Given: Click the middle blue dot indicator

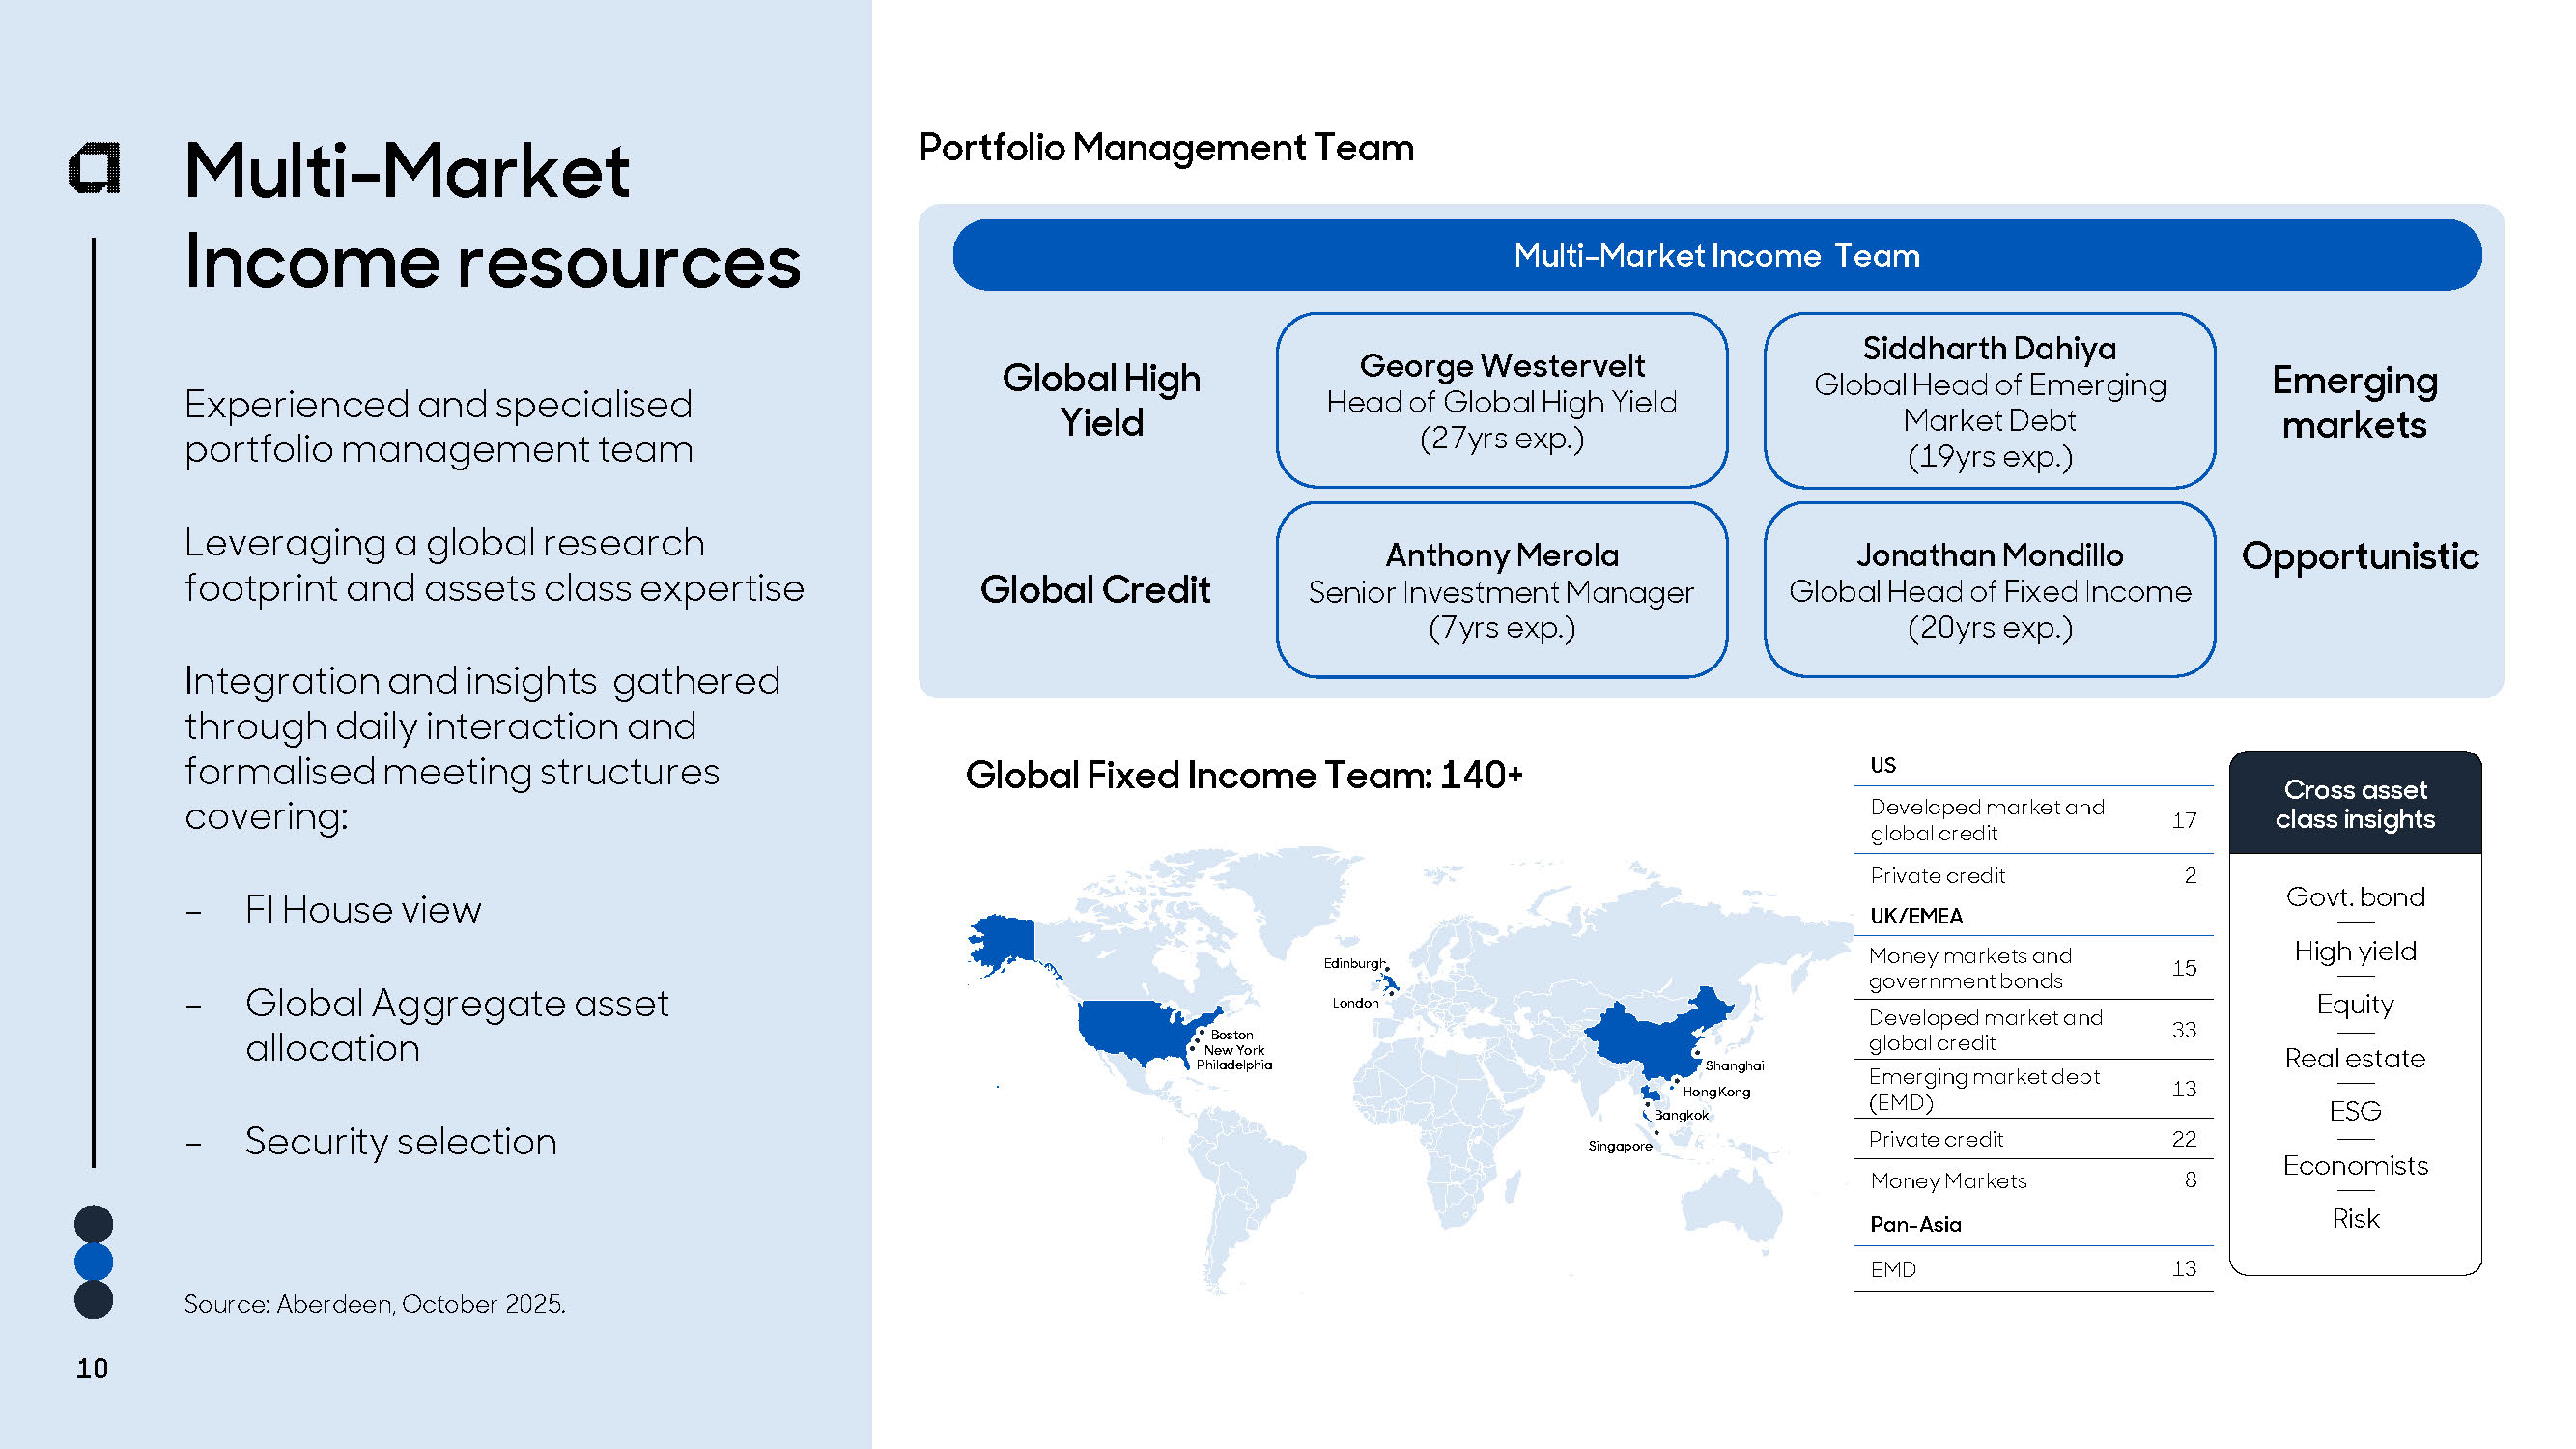Looking at the screenshot, I should point(94,1262).
